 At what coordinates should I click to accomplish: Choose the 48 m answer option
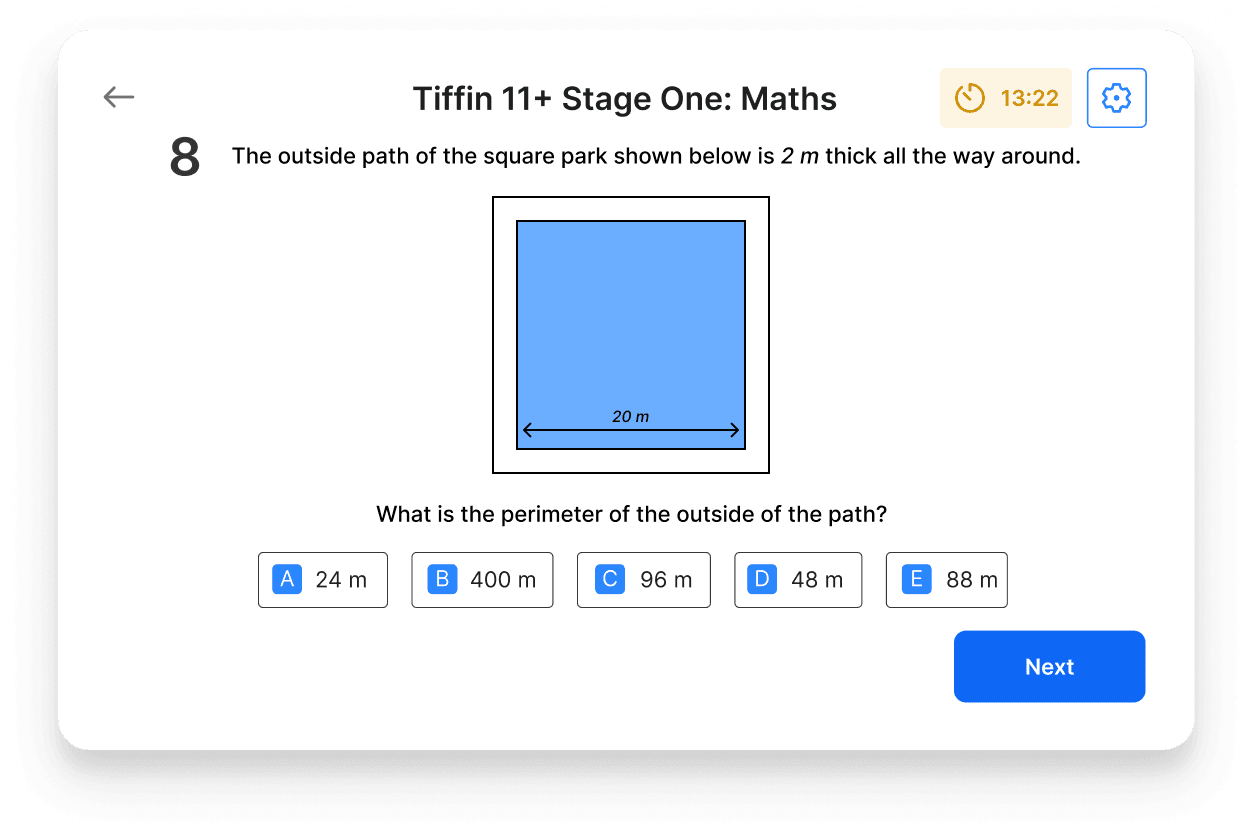798,580
